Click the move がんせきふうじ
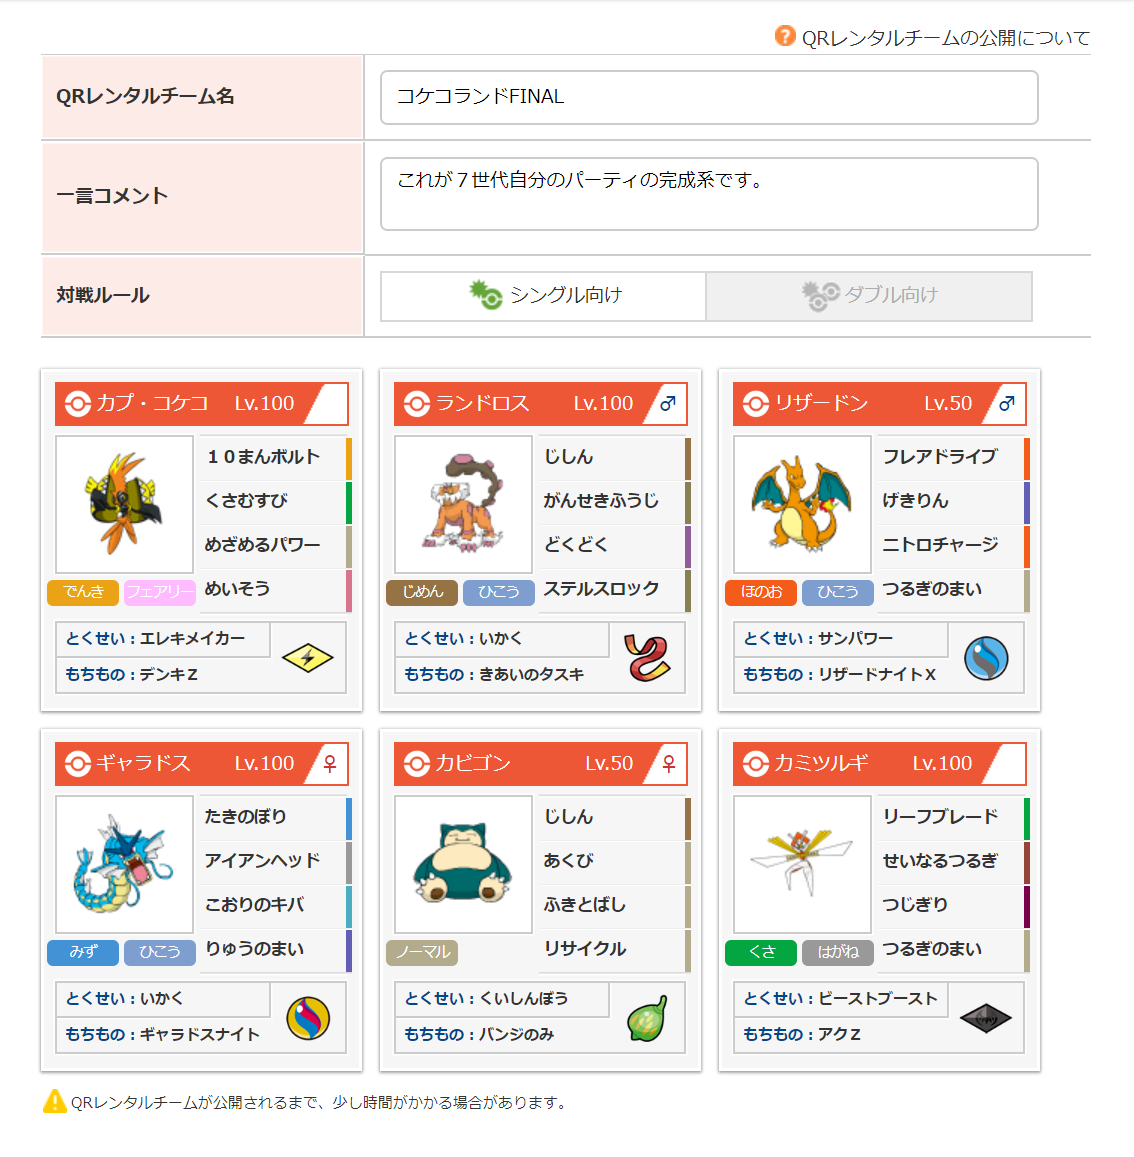Viewport: 1134px width, 1157px height. tap(601, 501)
